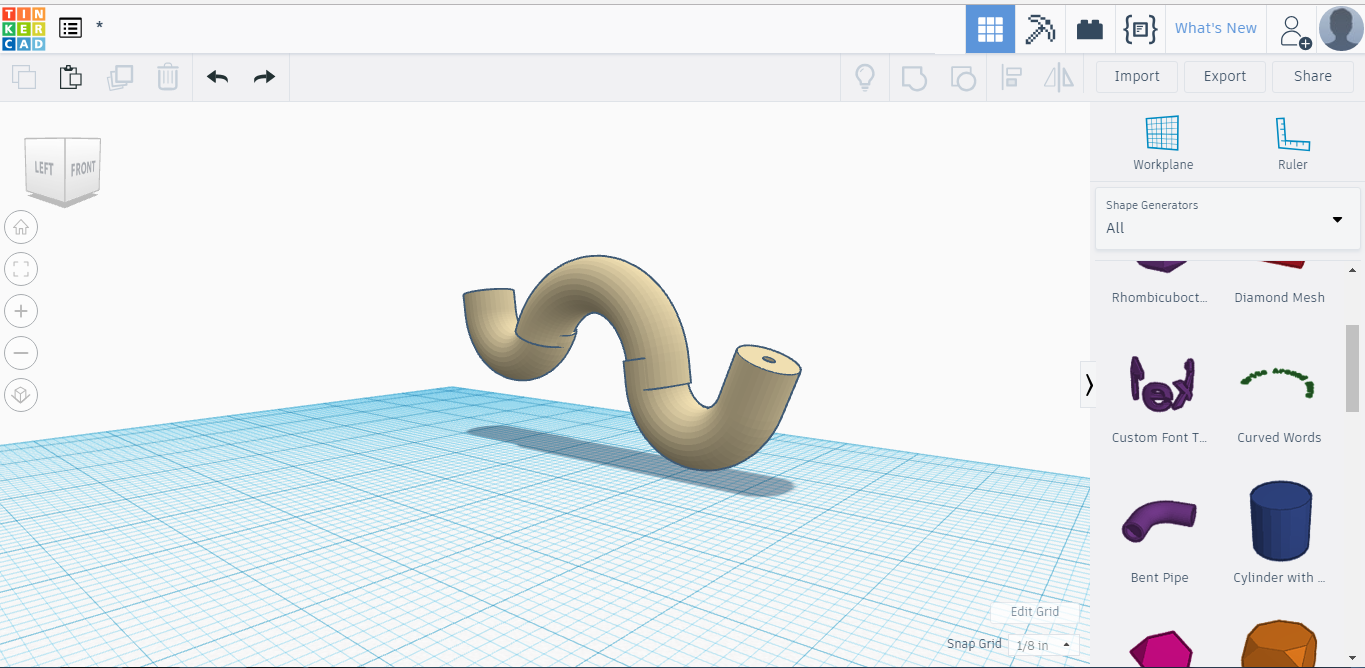1365x668 pixels.
Task: Click the Show all lightbulb icon
Action: pyautogui.click(x=865, y=77)
